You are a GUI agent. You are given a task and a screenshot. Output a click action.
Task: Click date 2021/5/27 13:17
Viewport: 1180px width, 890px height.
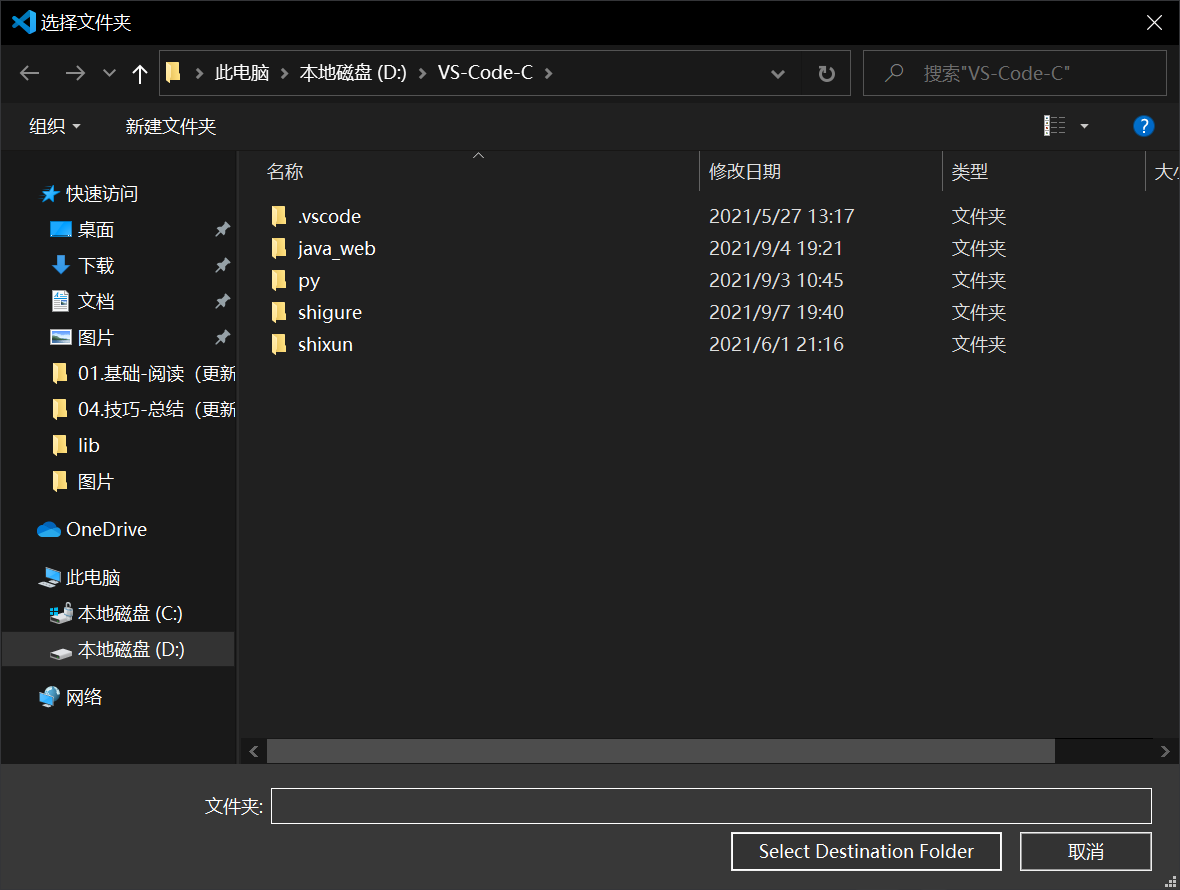click(781, 217)
